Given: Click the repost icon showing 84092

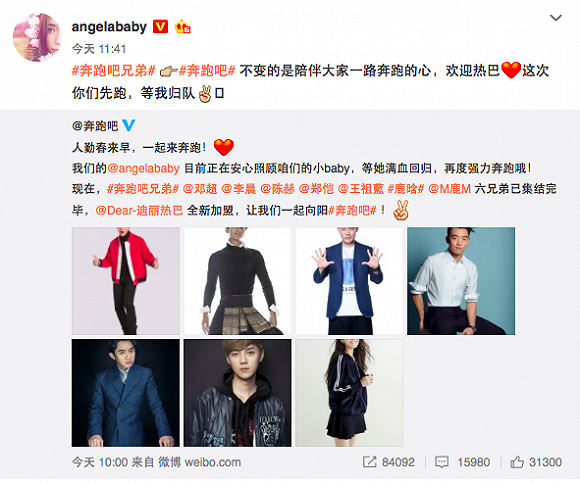Looking at the screenshot, I should click(369, 462).
